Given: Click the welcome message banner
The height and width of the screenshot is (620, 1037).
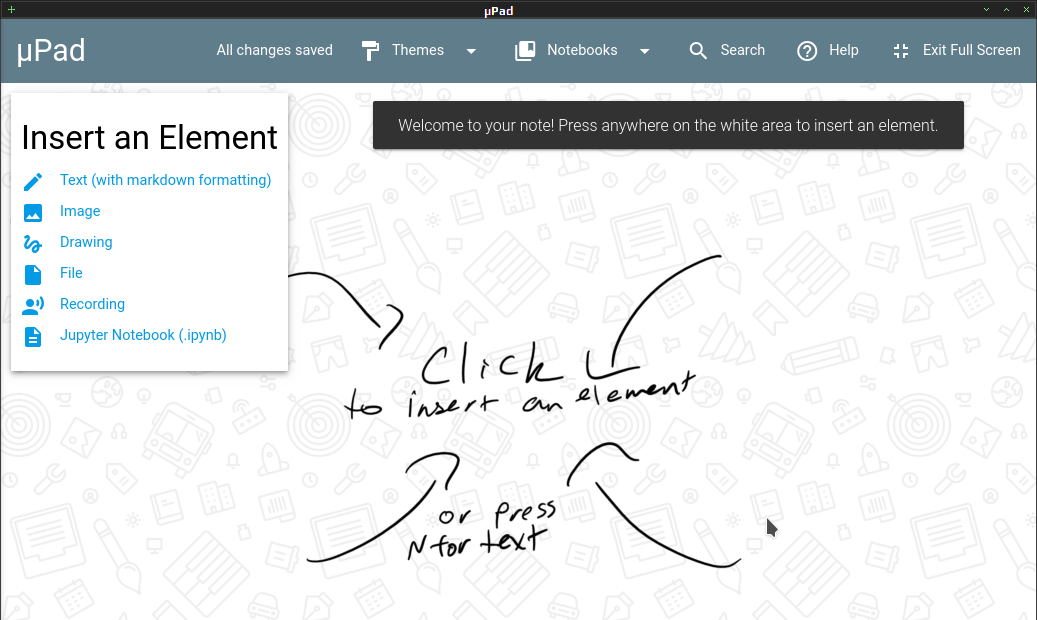Looking at the screenshot, I should 668,125.
